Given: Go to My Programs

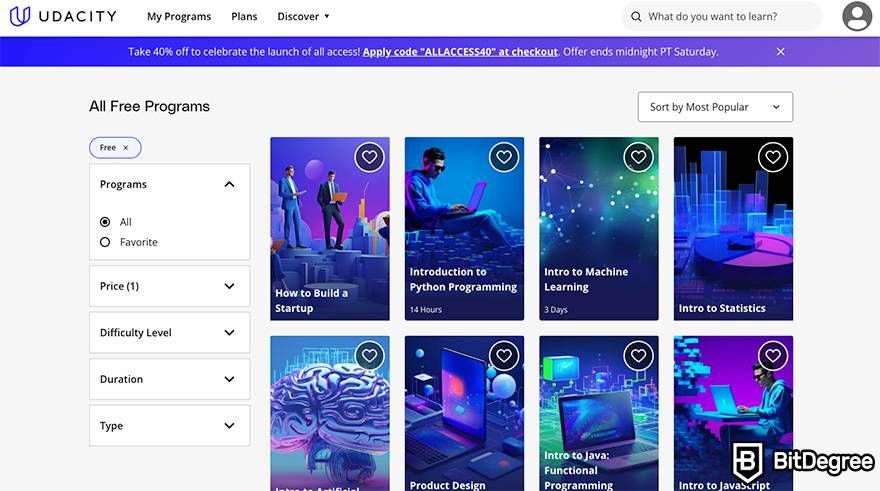Looking at the screenshot, I should click(x=179, y=17).
